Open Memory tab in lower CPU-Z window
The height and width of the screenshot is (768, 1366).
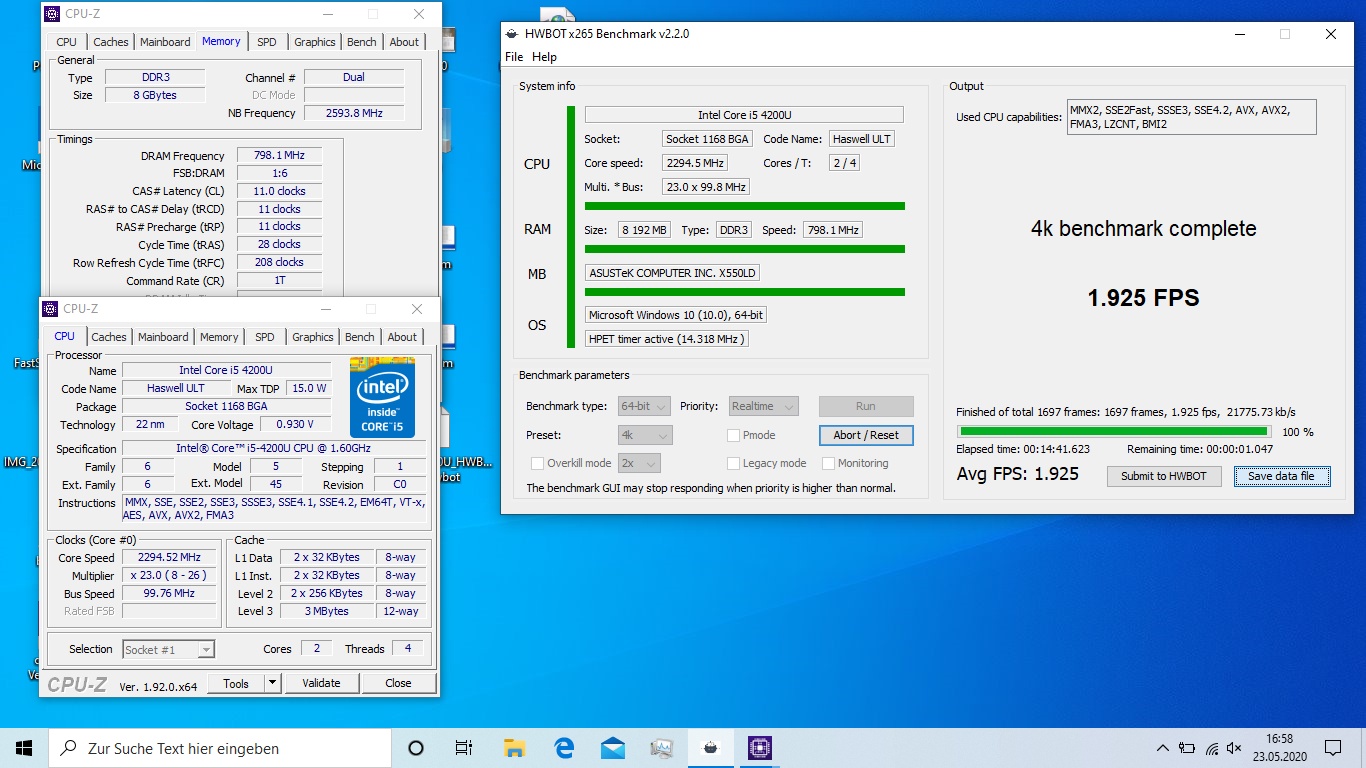(219, 337)
